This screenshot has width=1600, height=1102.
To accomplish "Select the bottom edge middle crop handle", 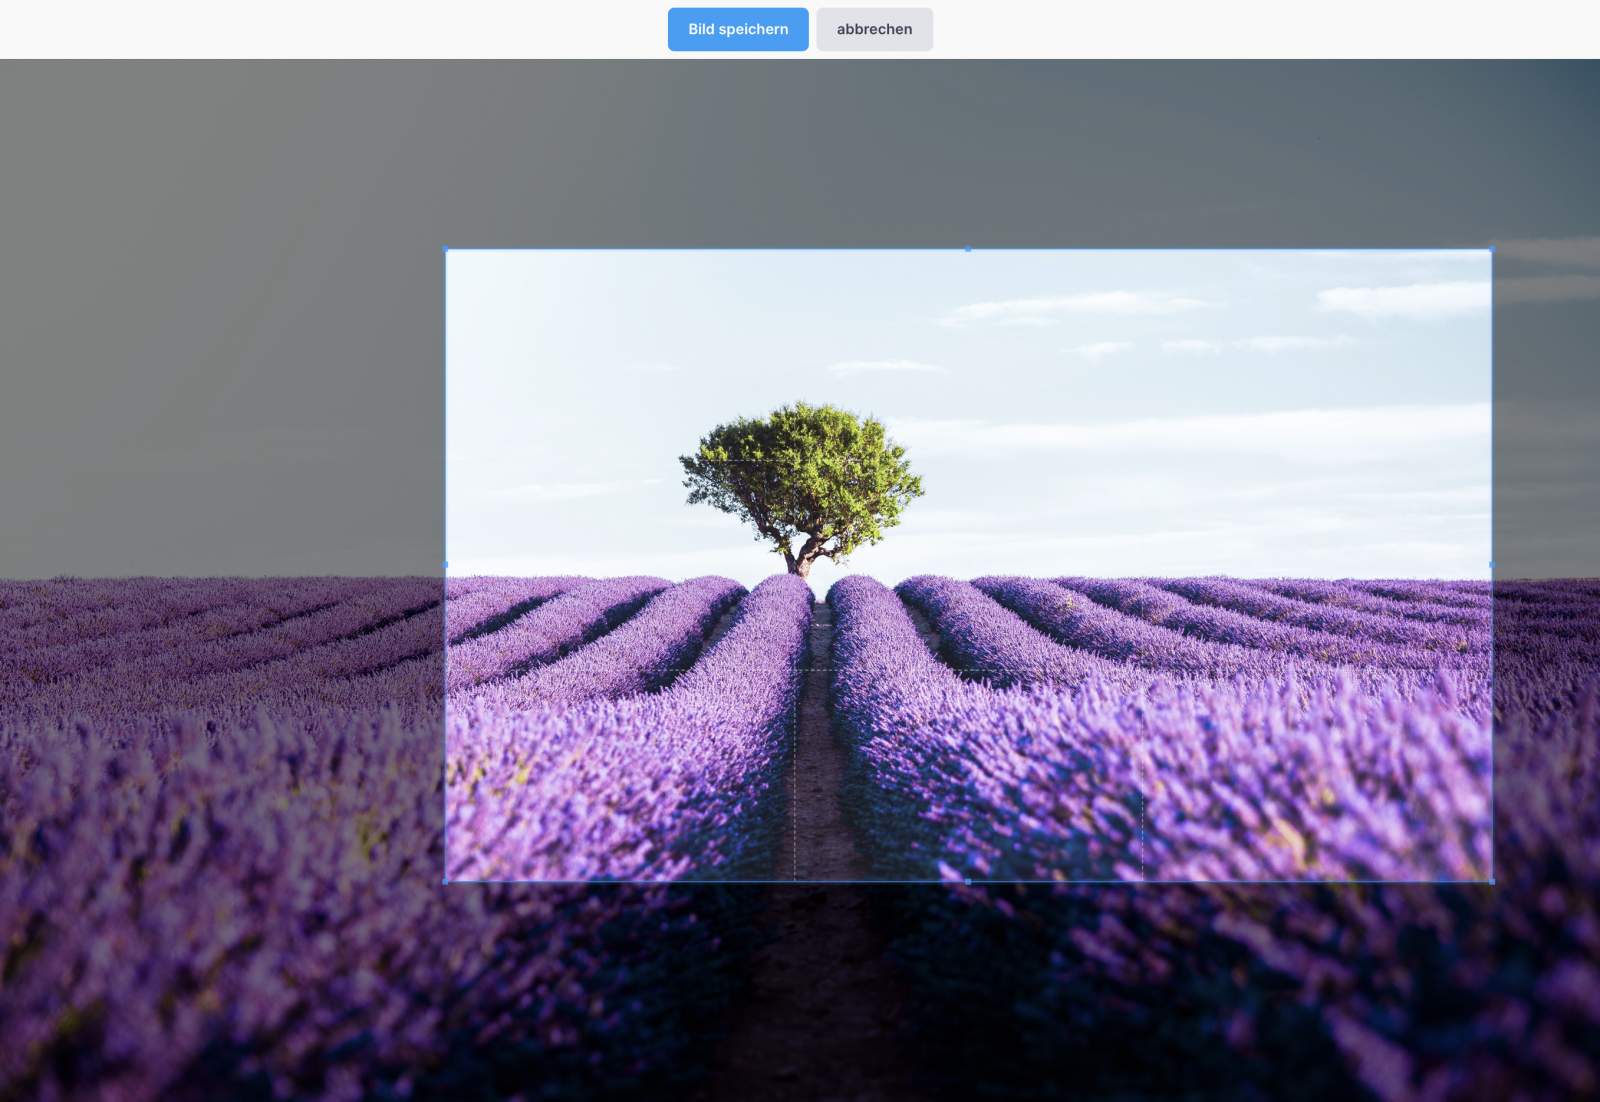I will pos(968,881).
